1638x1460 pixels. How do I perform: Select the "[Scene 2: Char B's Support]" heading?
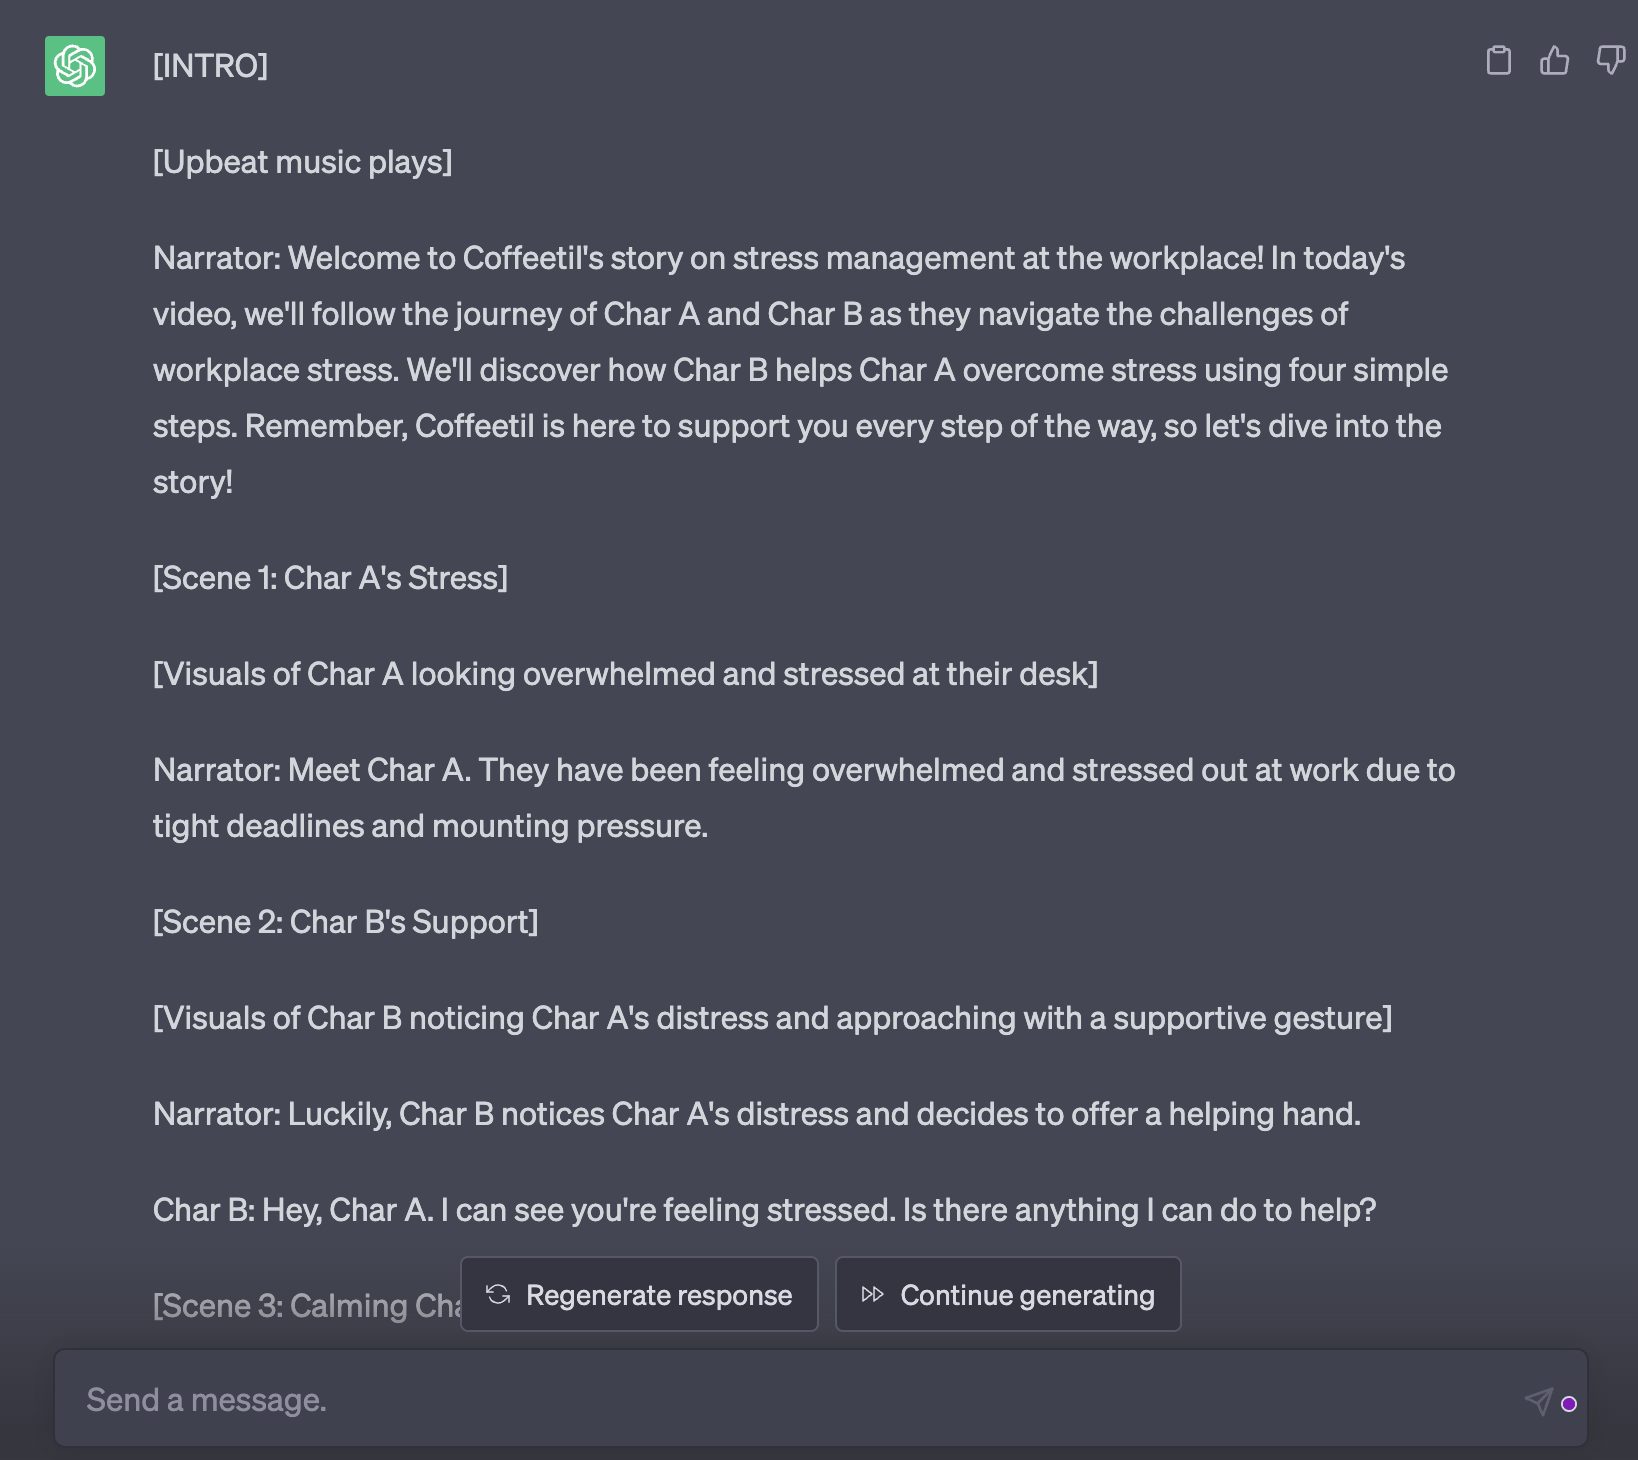pos(345,922)
